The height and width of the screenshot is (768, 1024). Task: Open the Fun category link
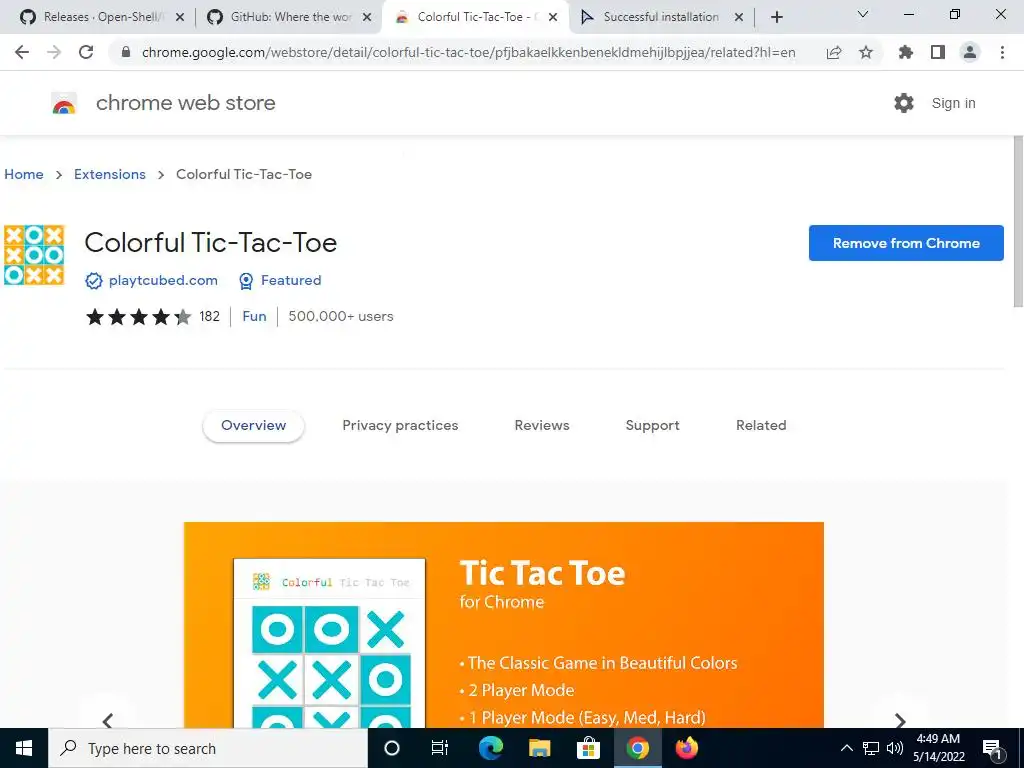click(x=254, y=316)
